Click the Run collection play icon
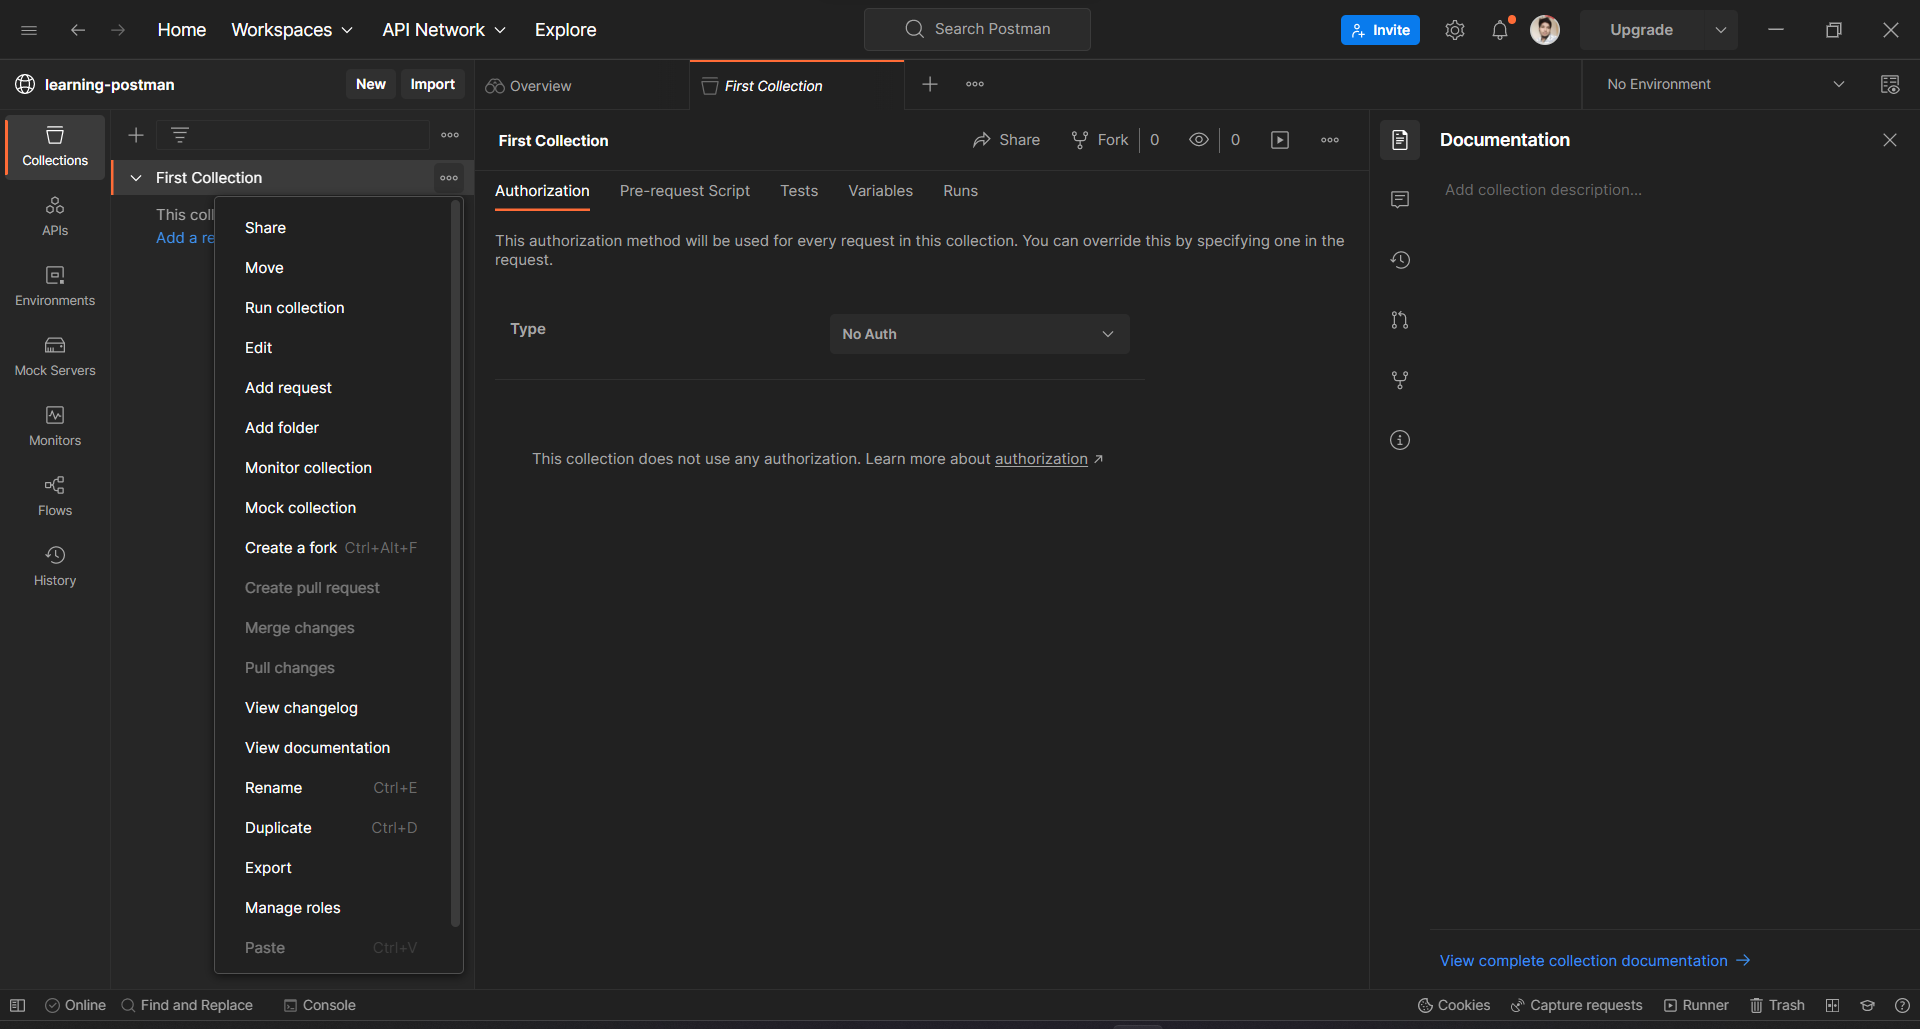 point(1280,140)
